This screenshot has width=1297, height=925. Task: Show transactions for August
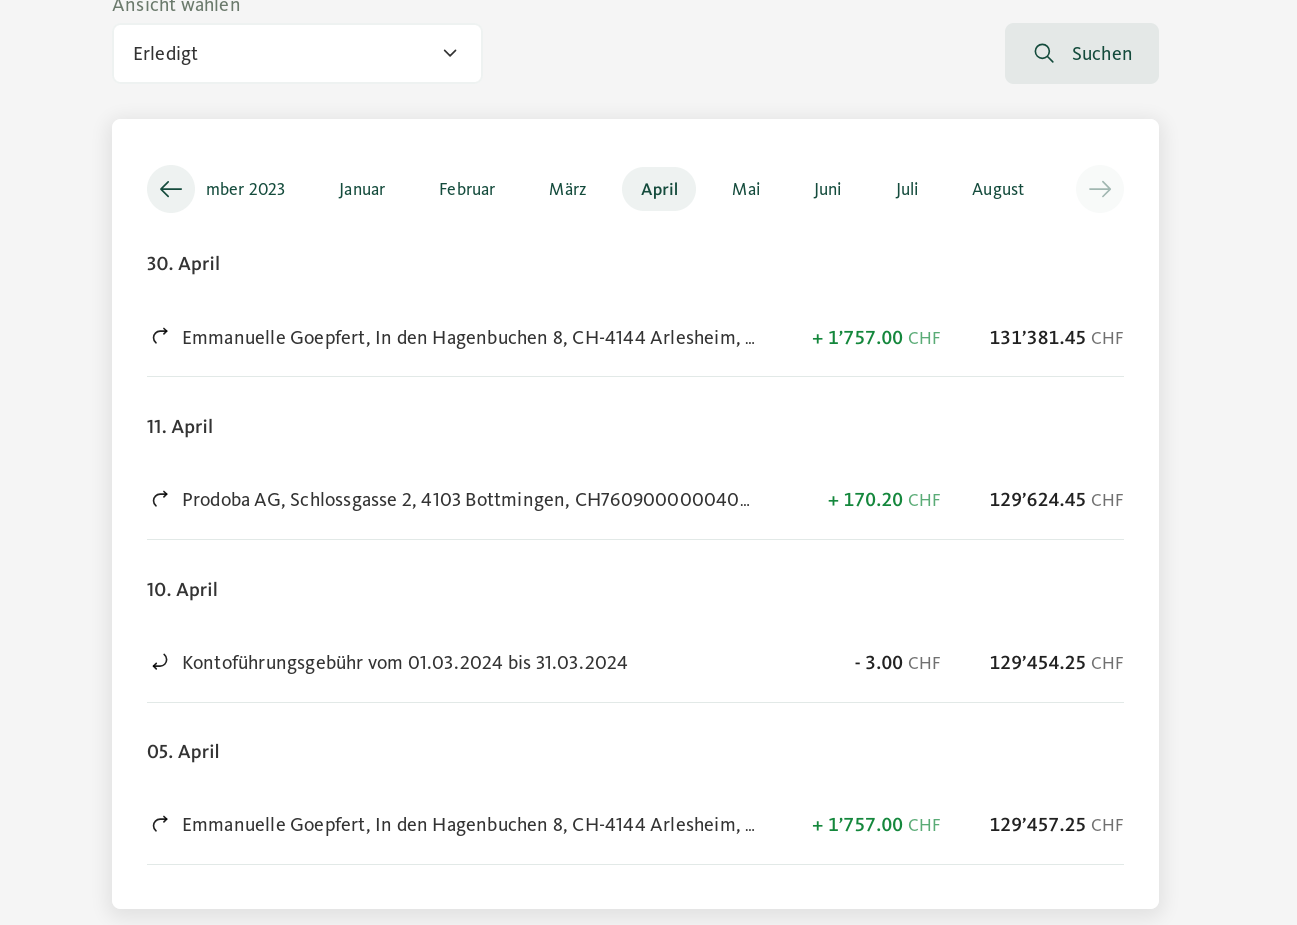(x=998, y=189)
